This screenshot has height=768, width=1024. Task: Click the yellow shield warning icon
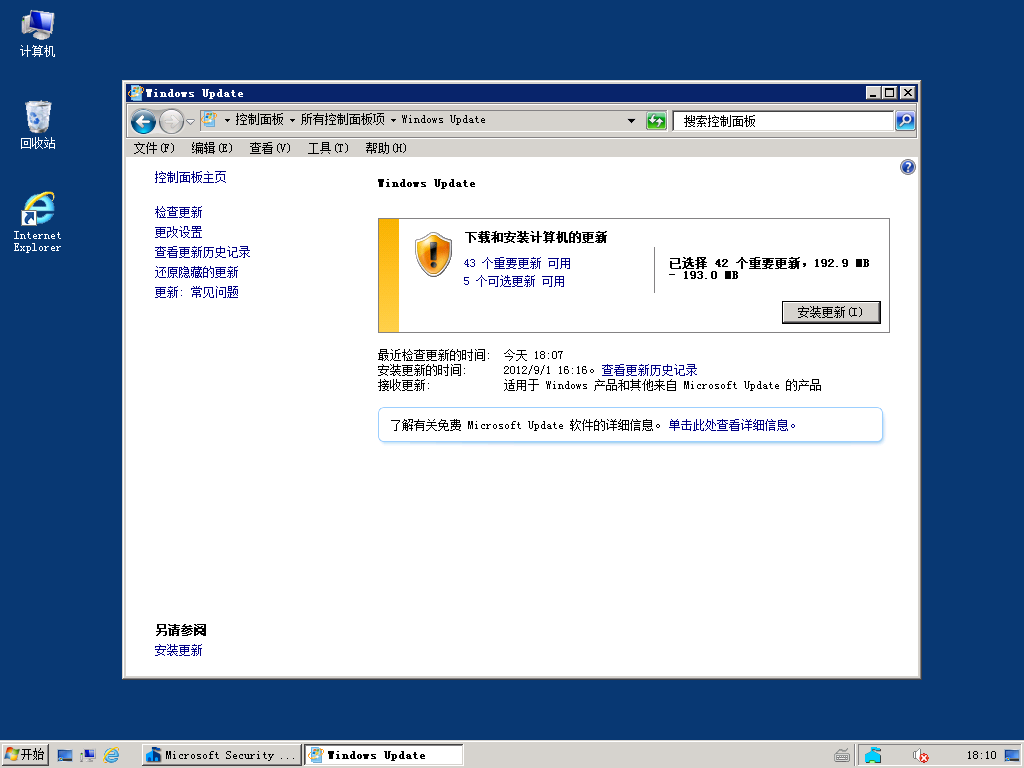[433, 254]
